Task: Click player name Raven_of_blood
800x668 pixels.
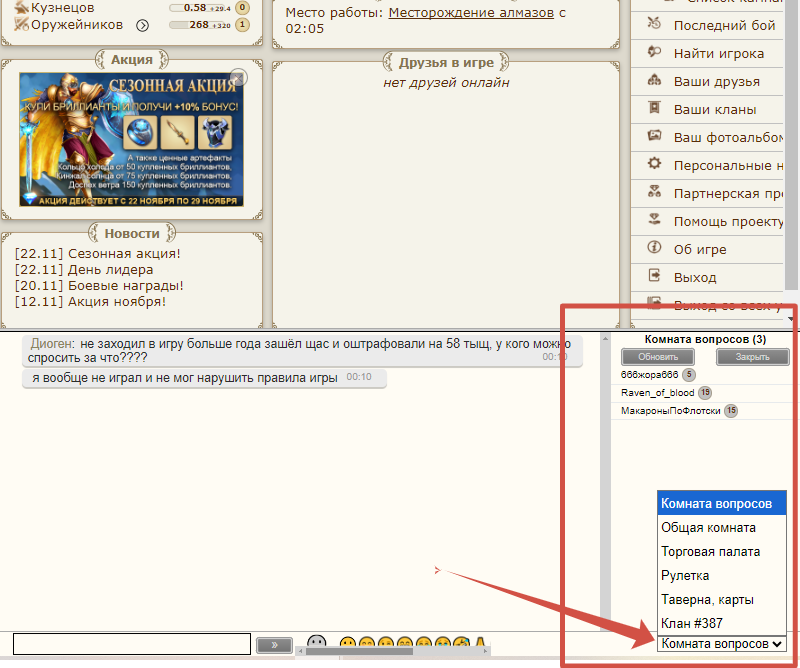Action: [x=657, y=392]
